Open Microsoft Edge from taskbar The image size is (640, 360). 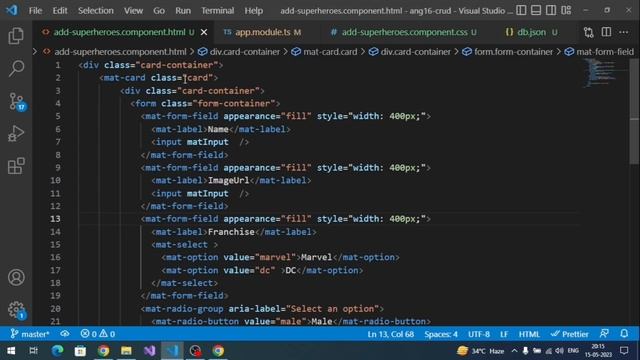click(x=58, y=351)
